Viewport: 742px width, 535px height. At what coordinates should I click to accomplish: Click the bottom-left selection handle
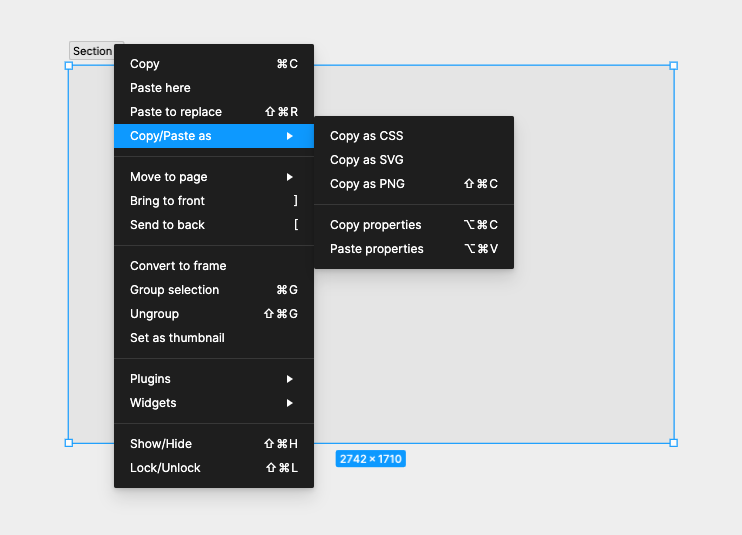point(69,443)
